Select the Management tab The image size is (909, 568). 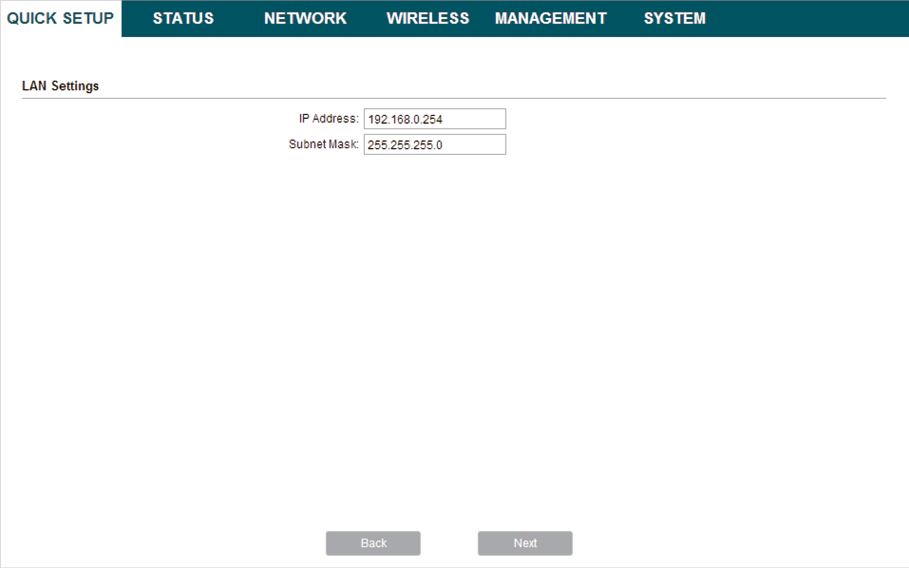coord(550,18)
